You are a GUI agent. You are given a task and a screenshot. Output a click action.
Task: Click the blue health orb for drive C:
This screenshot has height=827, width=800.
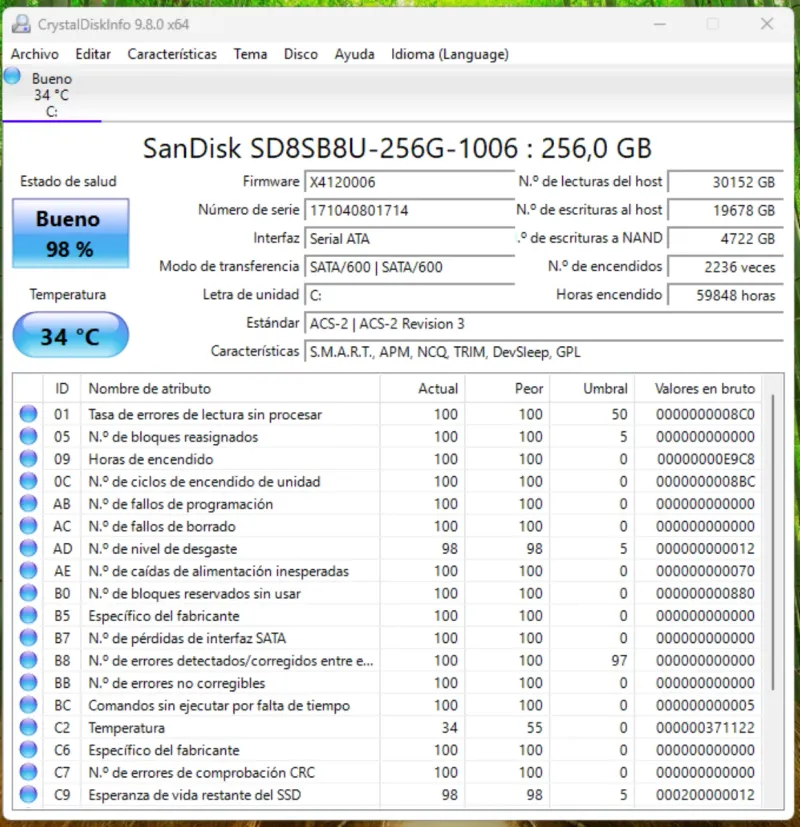[x=12, y=76]
